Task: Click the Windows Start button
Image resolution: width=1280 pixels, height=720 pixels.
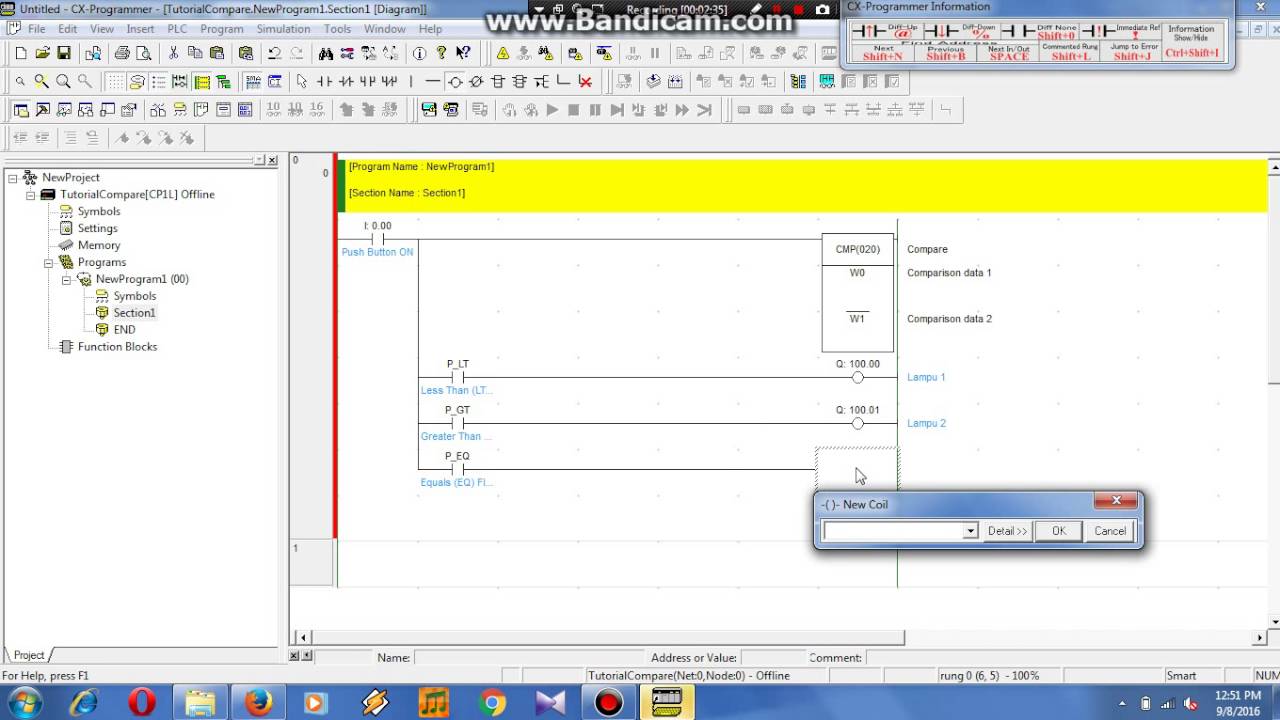Action: 25,703
